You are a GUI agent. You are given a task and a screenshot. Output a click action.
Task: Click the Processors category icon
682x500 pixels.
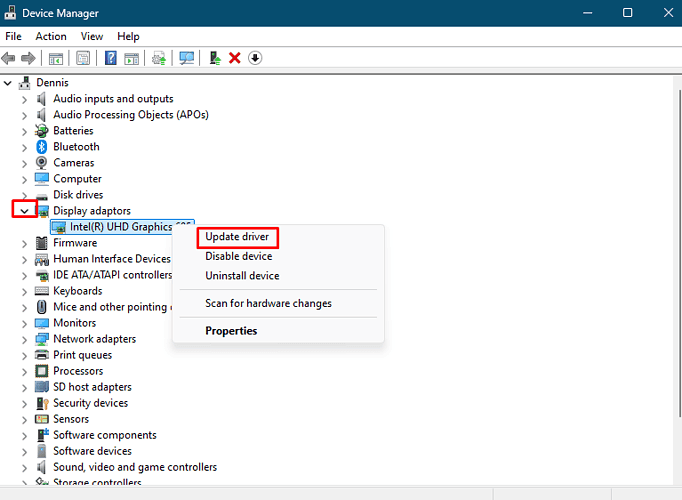pyautogui.click(x=41, y=371)
